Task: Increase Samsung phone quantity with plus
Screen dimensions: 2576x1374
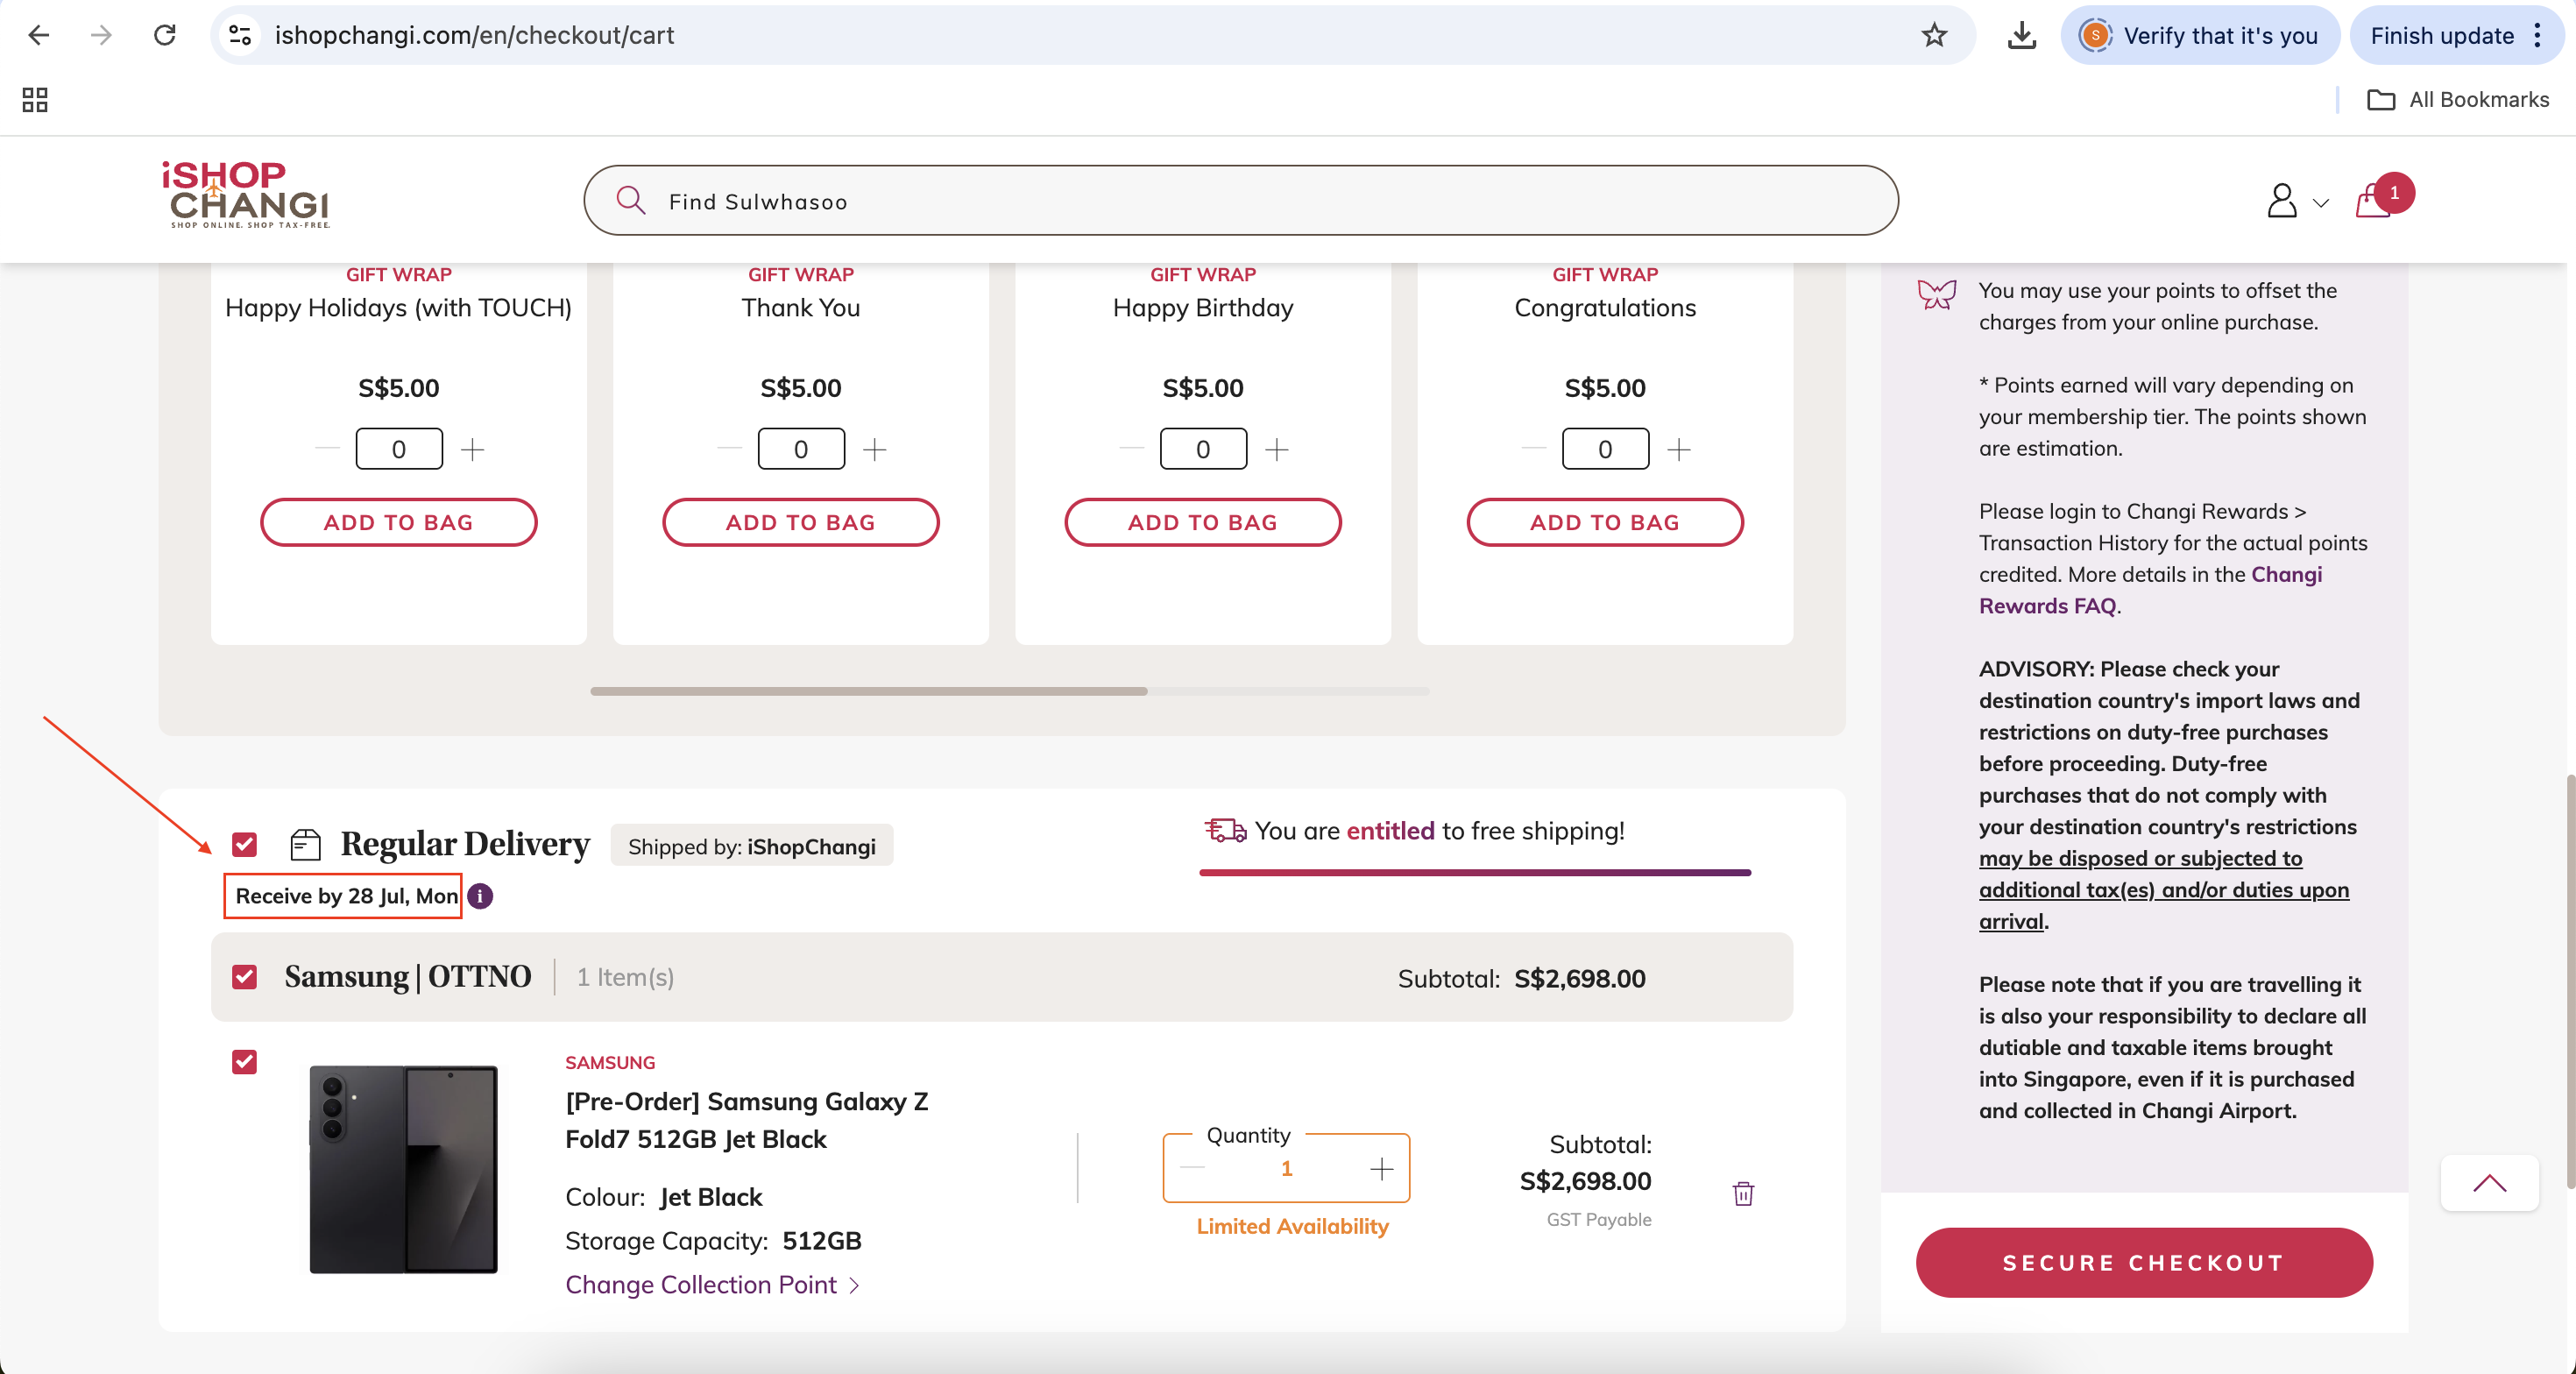Action: (x=1381, y=1169)
